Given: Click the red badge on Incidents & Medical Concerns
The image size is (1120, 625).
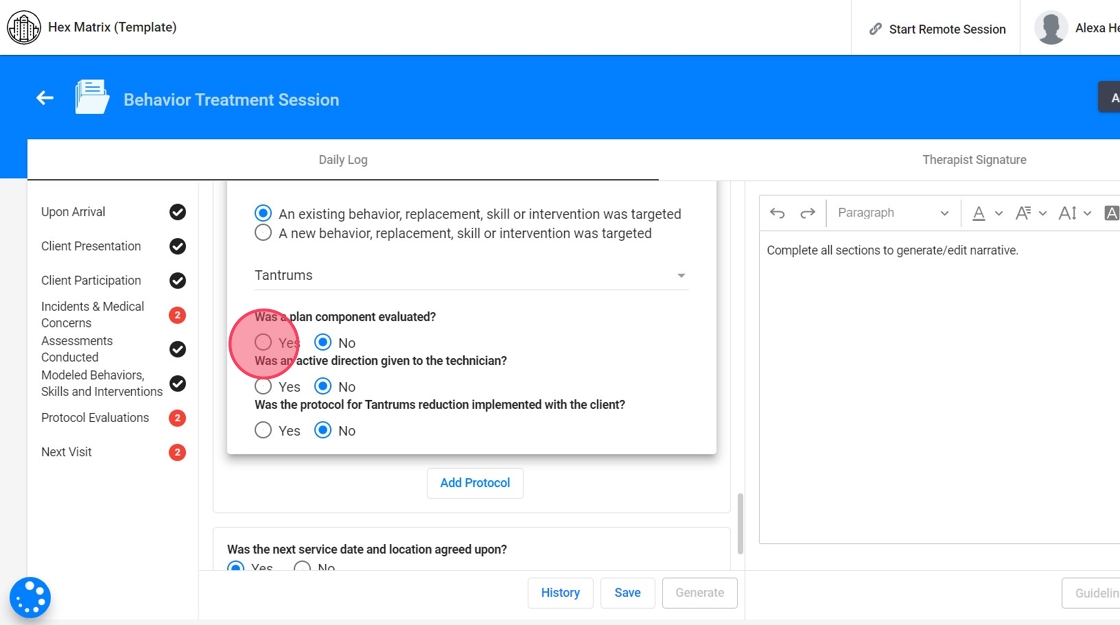Looking at the screenshot, I should (x=178, y=315).
